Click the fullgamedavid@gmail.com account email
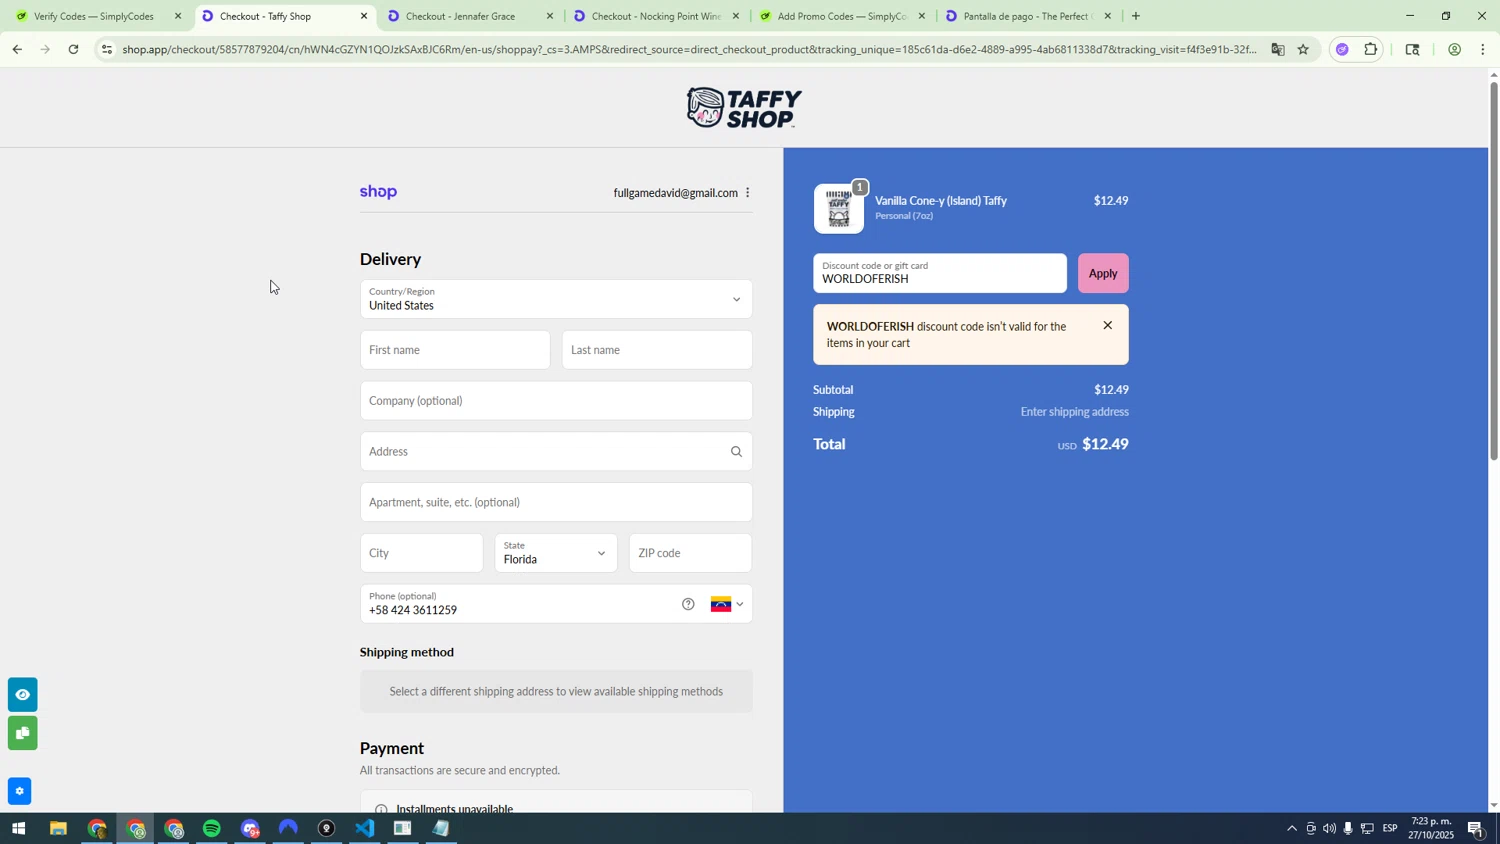1500x844 pixels. click(675, 193)
